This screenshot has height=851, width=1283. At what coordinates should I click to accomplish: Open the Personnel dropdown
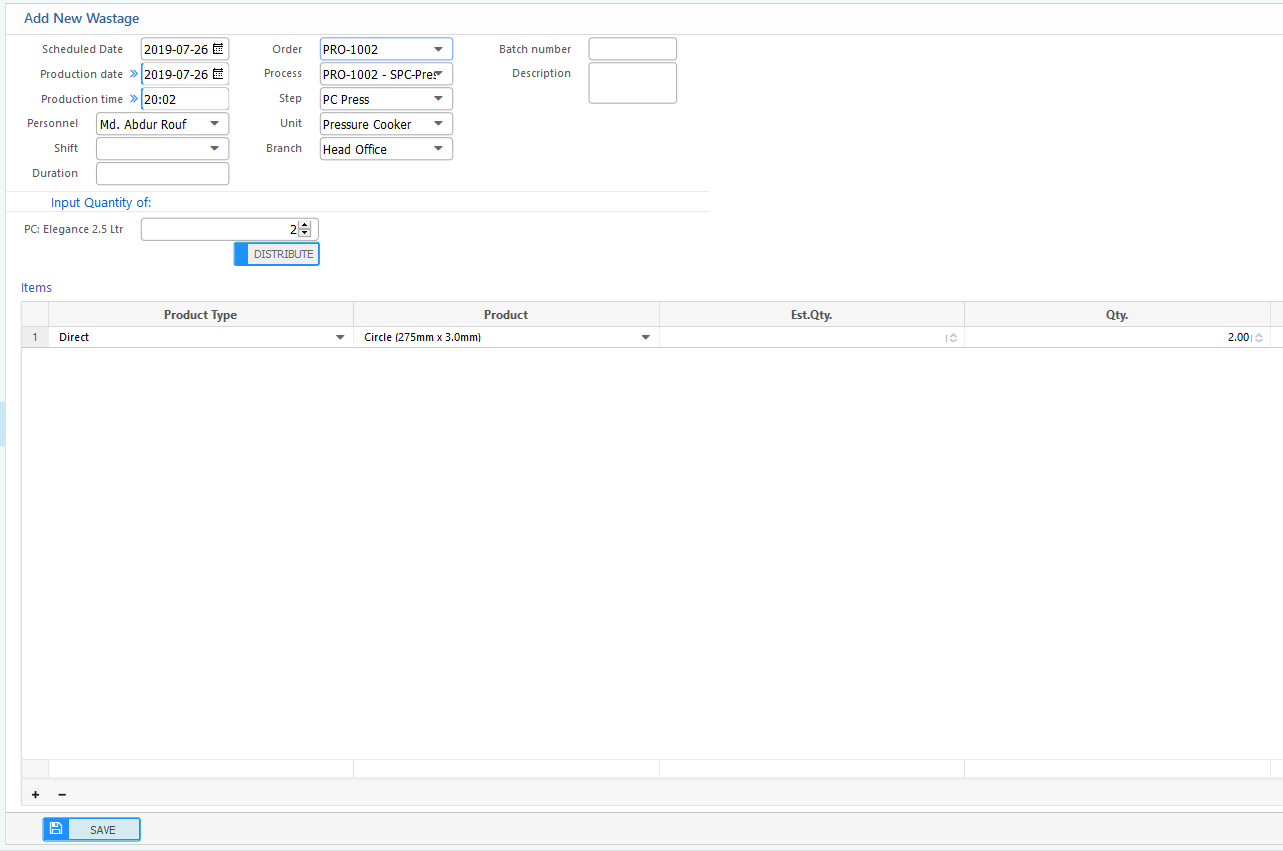214,124
